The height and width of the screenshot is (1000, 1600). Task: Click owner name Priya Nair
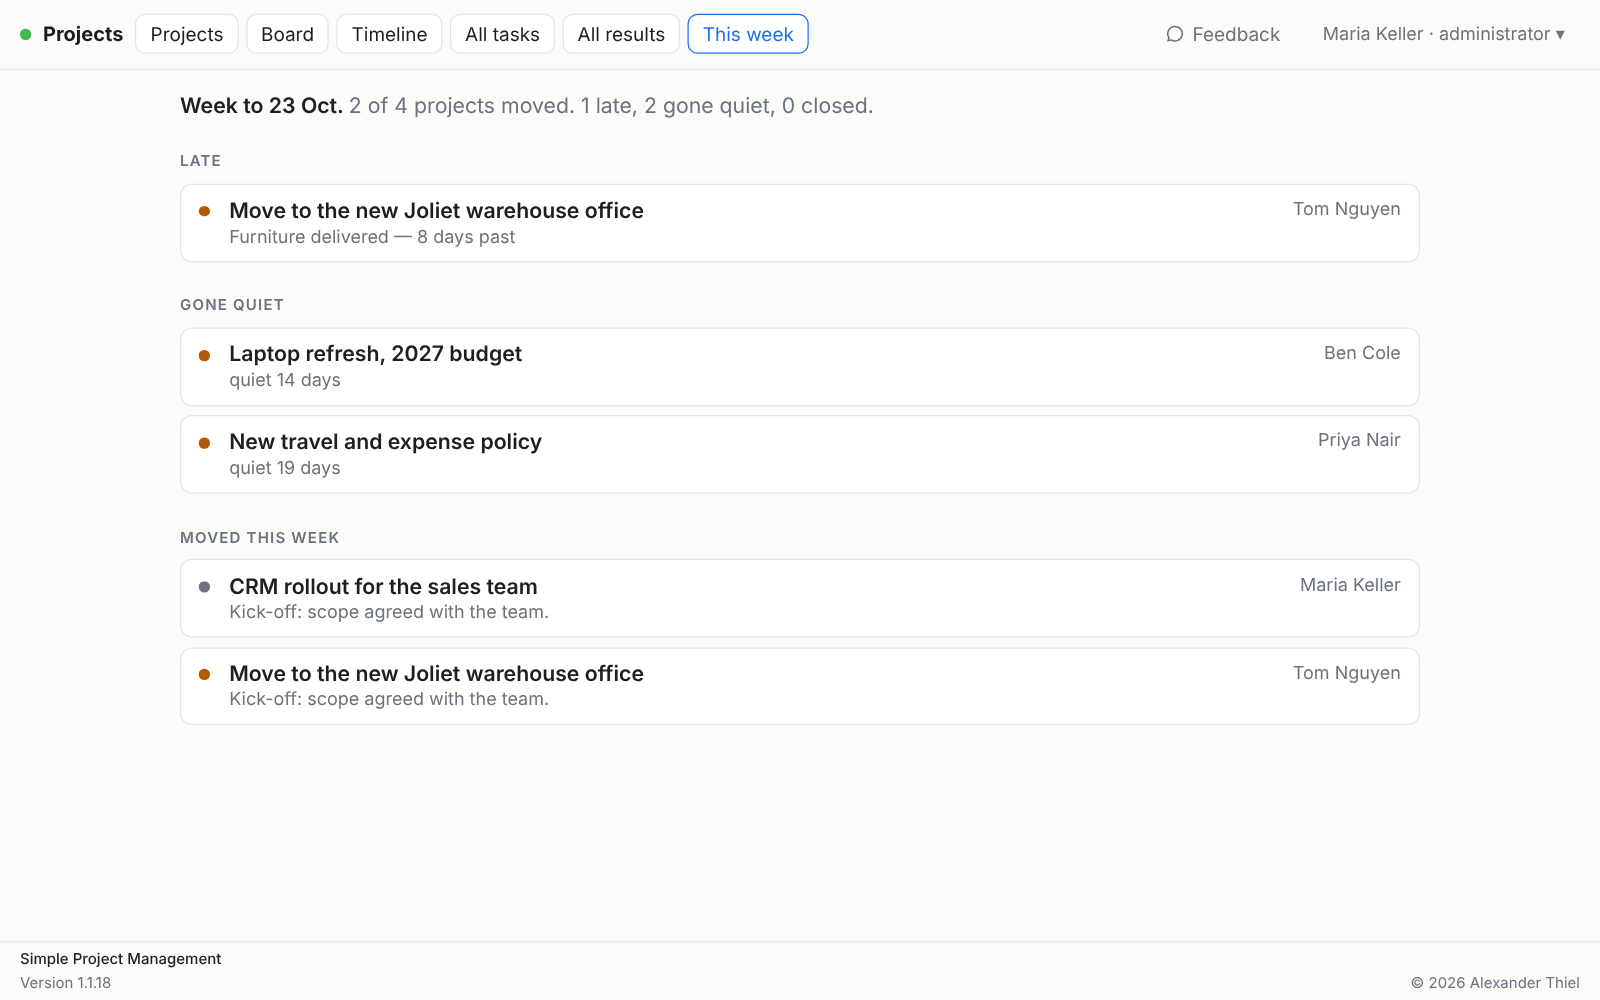(1359, 440)
